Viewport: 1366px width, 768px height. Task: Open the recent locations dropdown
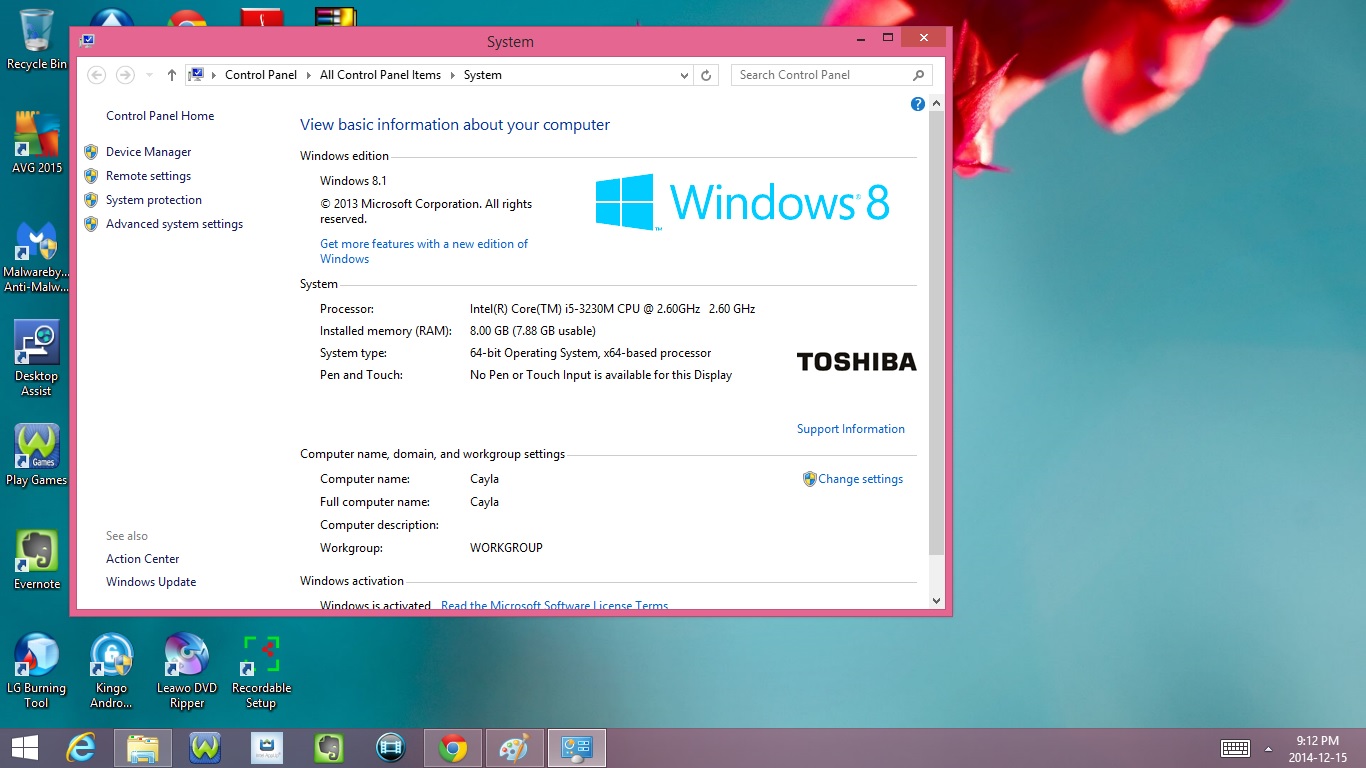click(x=149, y=75)
